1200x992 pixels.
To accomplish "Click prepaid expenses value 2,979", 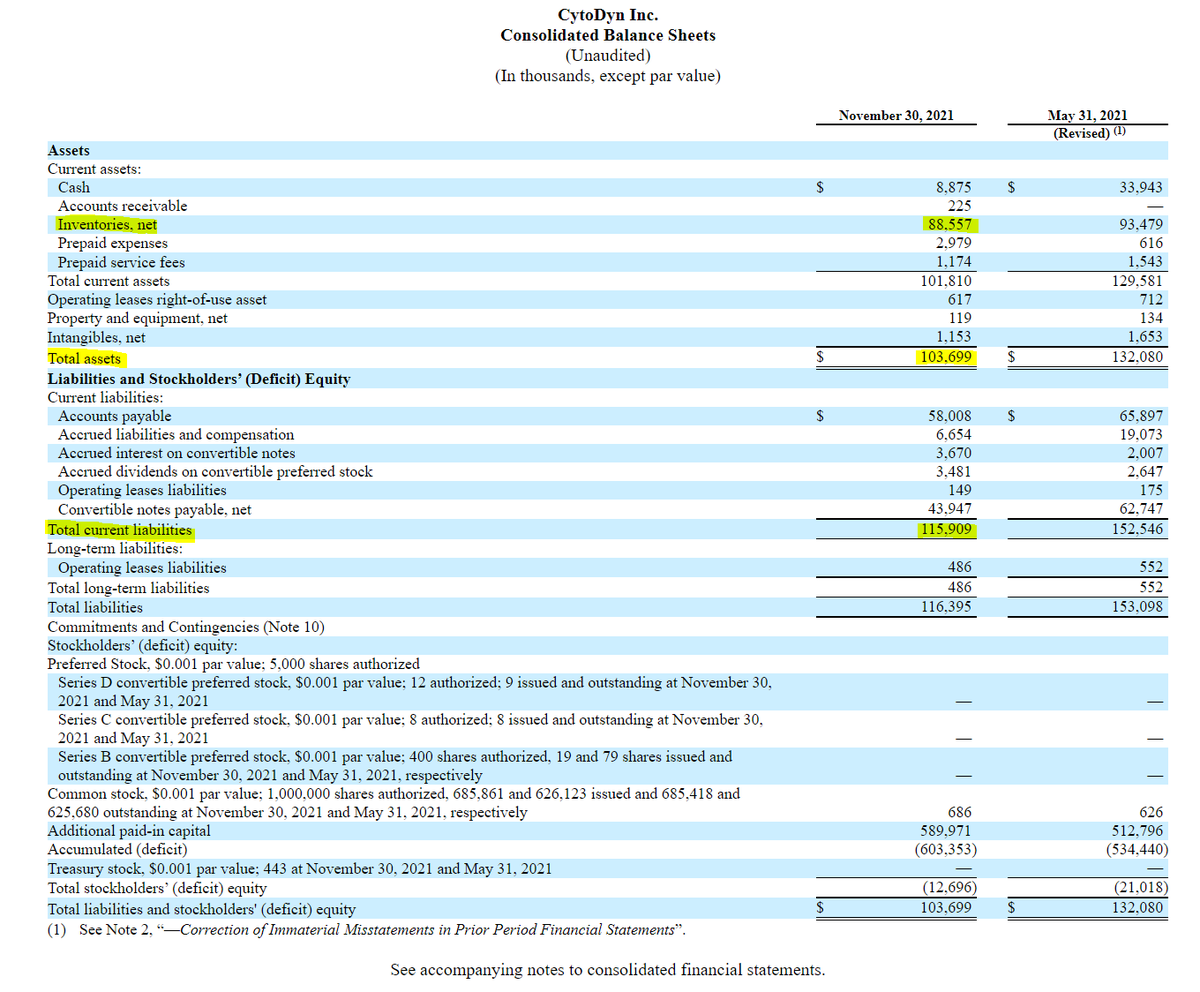I will pyautogui.click(x=954, y=243).
